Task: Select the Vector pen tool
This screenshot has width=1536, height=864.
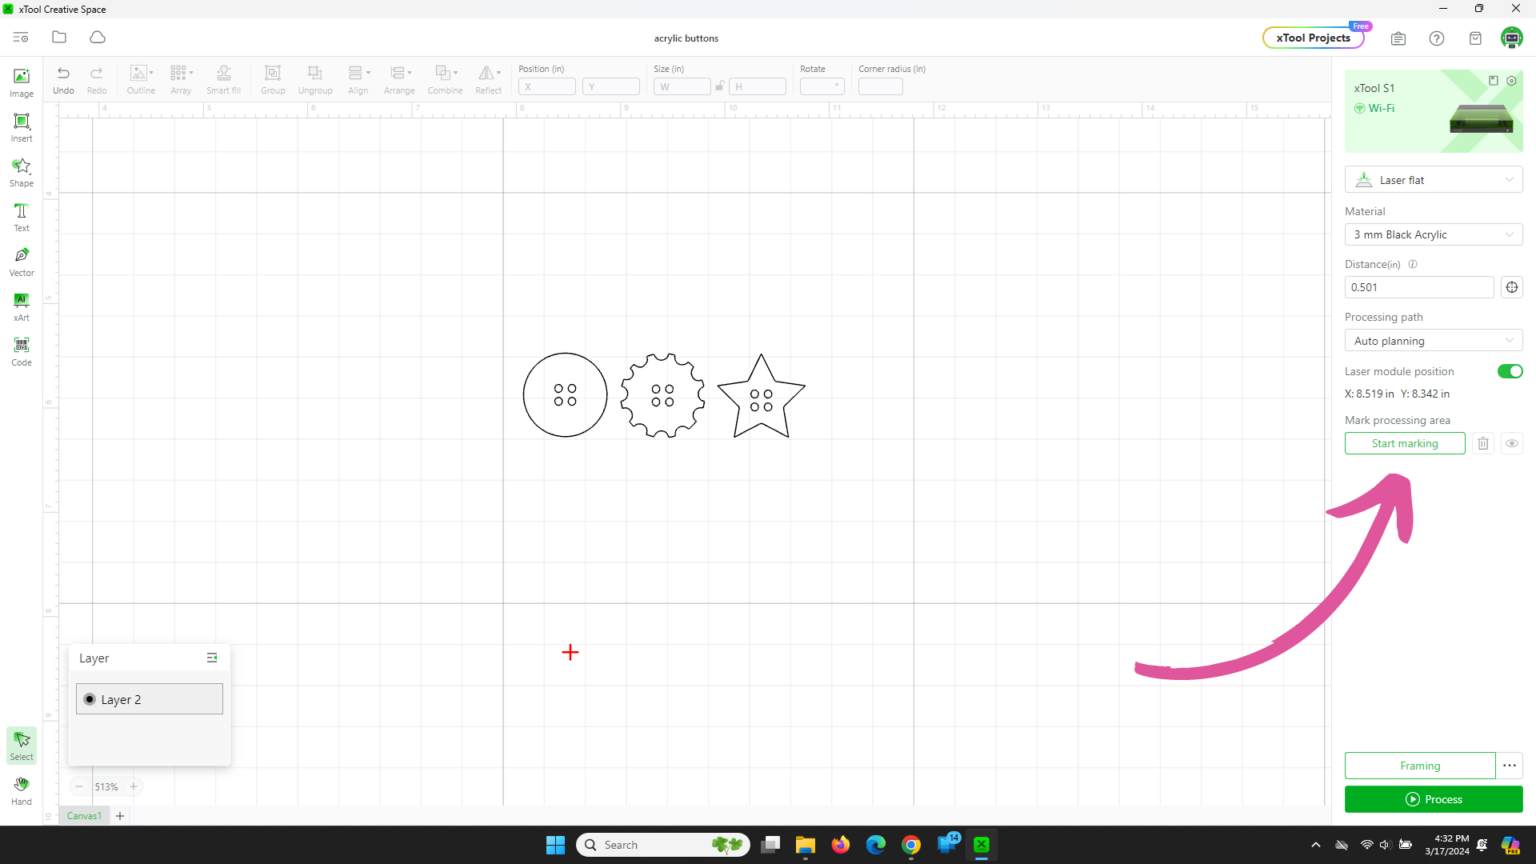Action: (21, 262)
